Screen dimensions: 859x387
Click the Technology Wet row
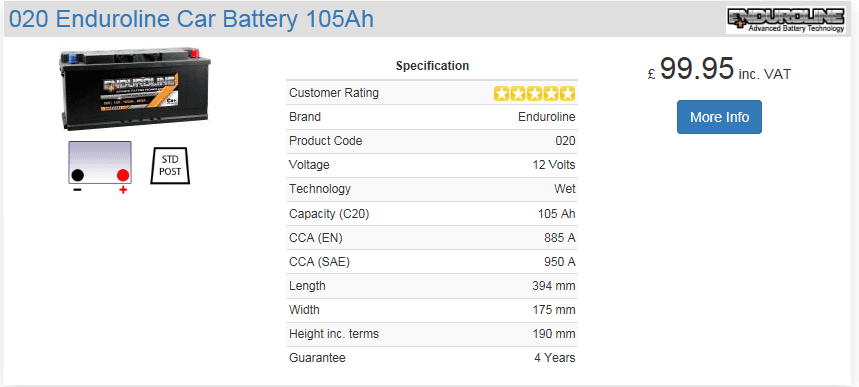(x=432, y=189)
